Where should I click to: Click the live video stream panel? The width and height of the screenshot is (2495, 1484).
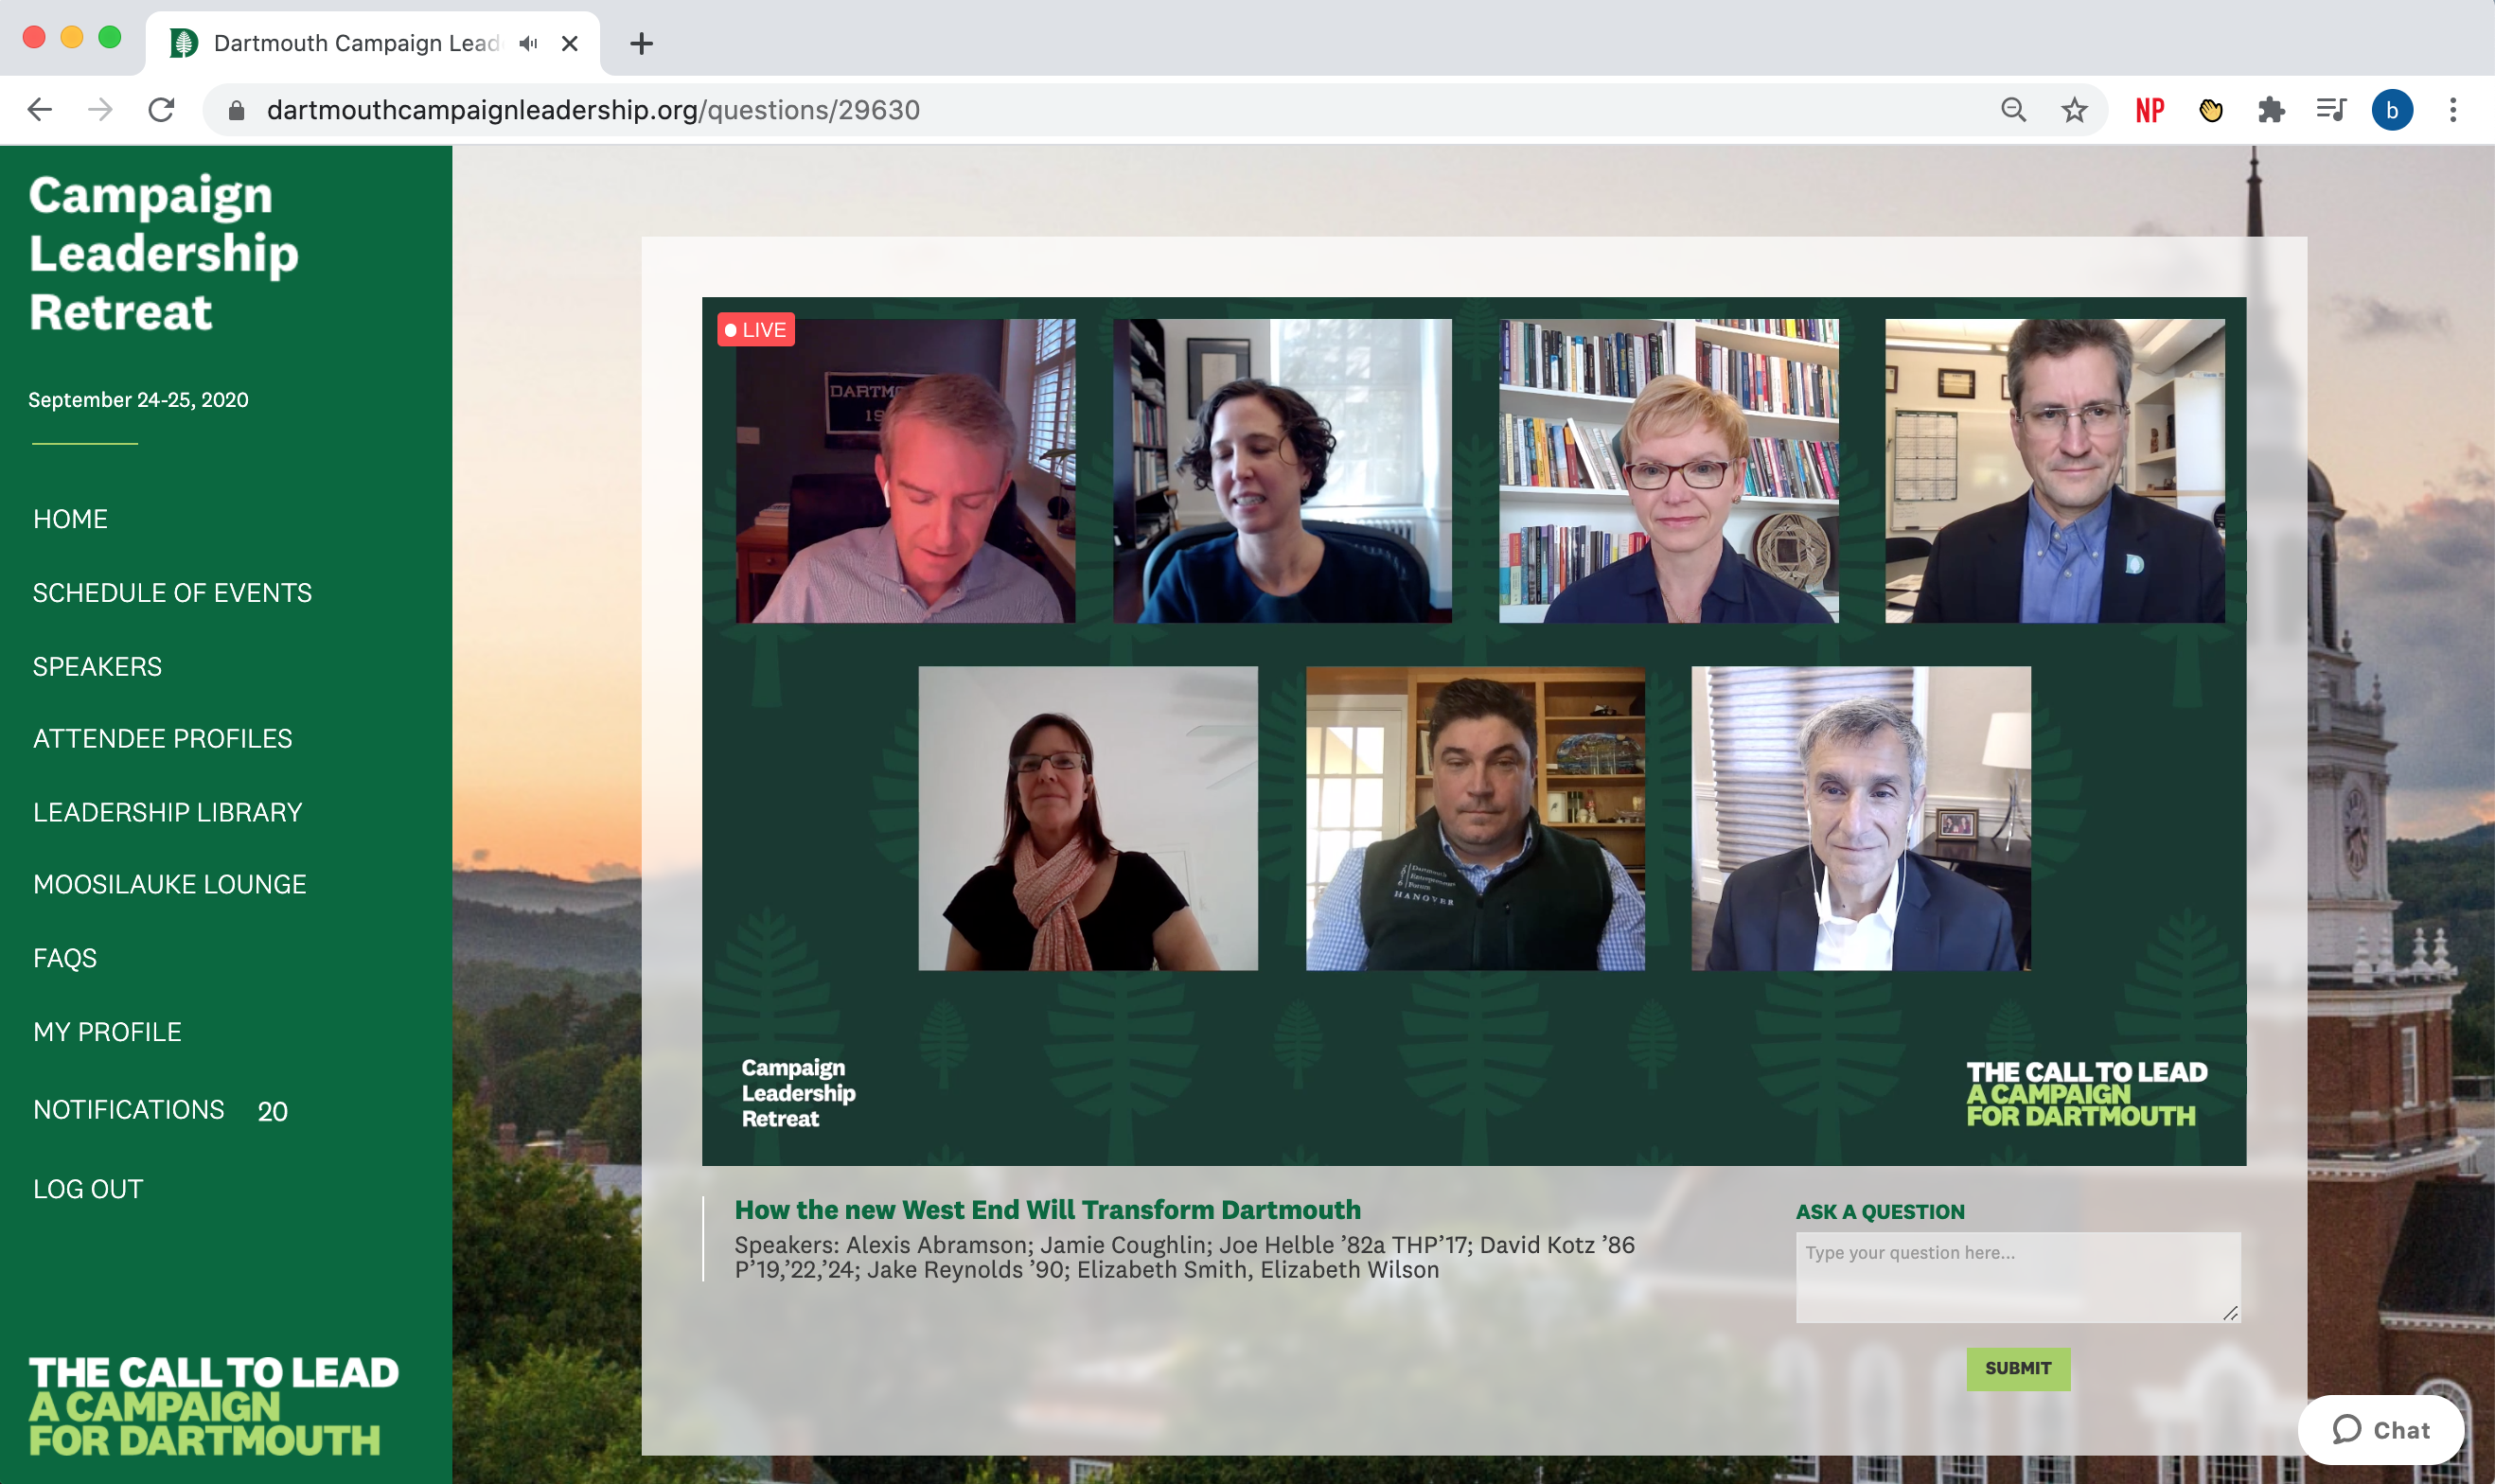coord(1473,730)
